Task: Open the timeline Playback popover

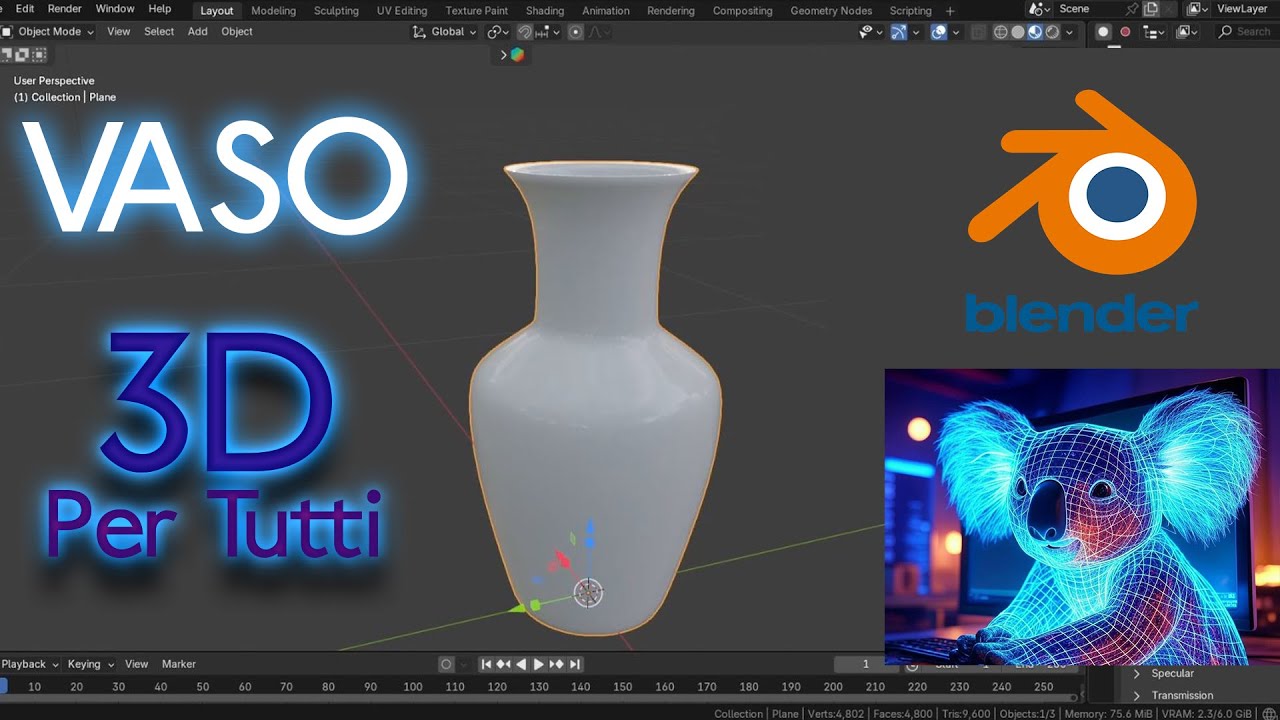Action: [x=30, y=664]
